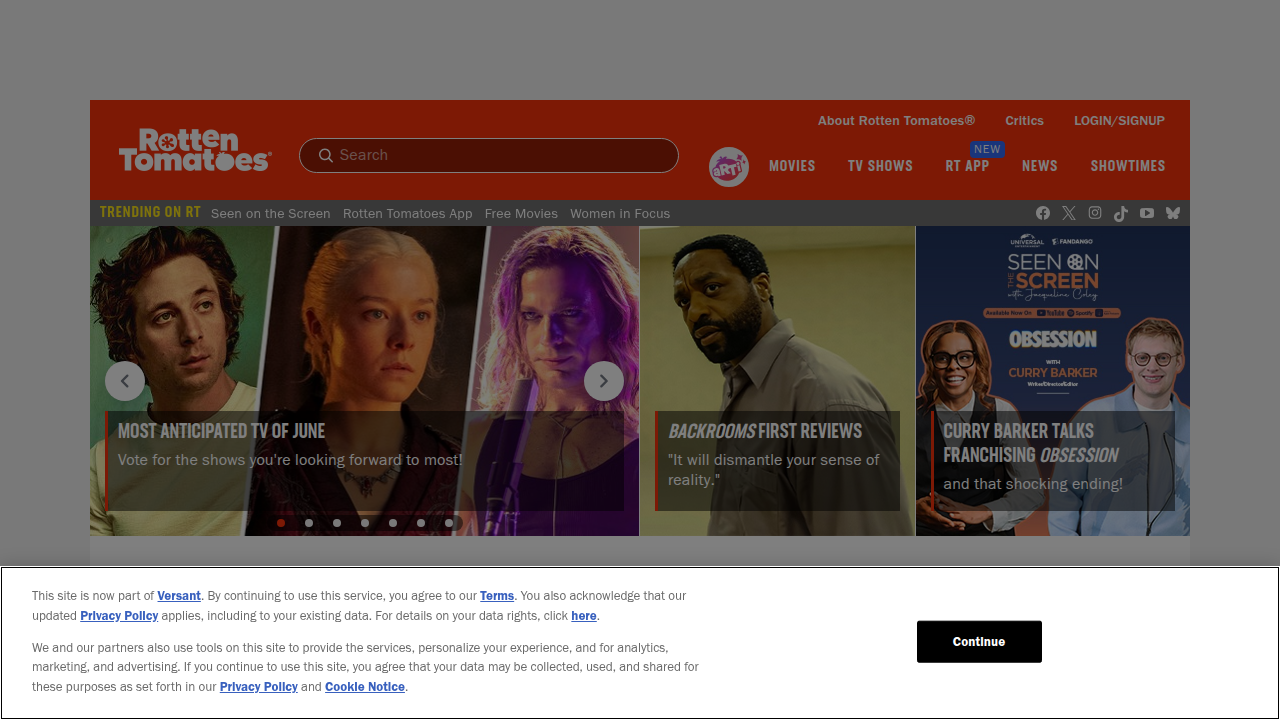Go to previous carousel slide arrow
This screenshot has width=1280, height=720.
pos(125,381)
